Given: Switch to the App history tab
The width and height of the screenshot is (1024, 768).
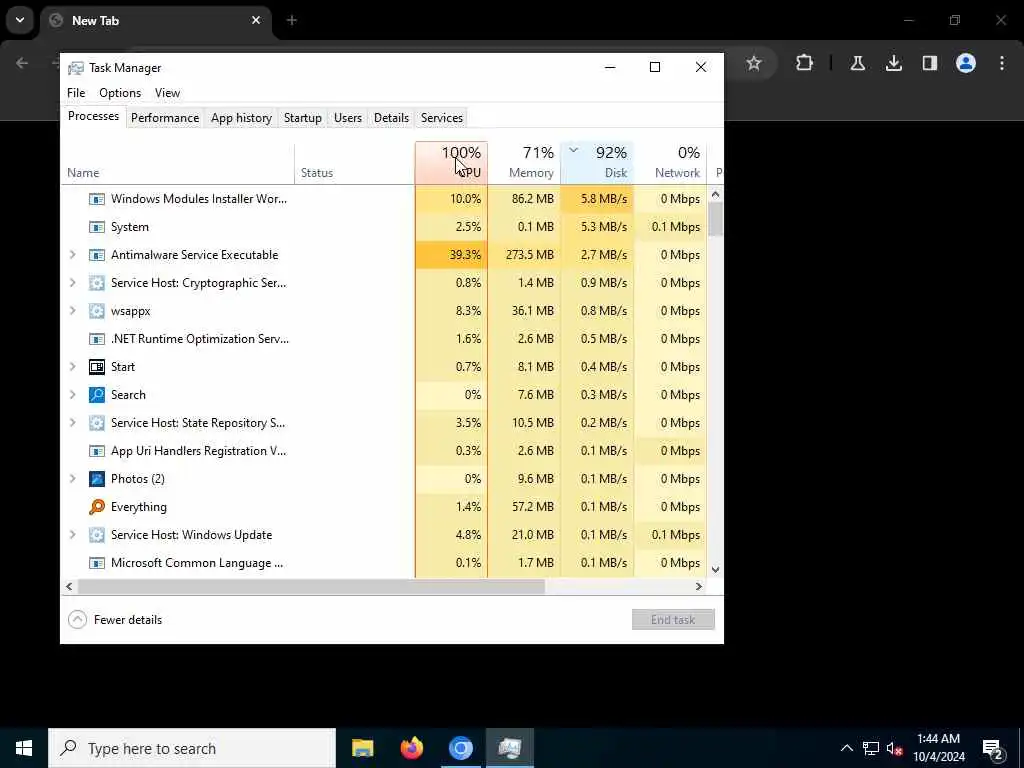Looking at the screenshot, I should (241, 118).
